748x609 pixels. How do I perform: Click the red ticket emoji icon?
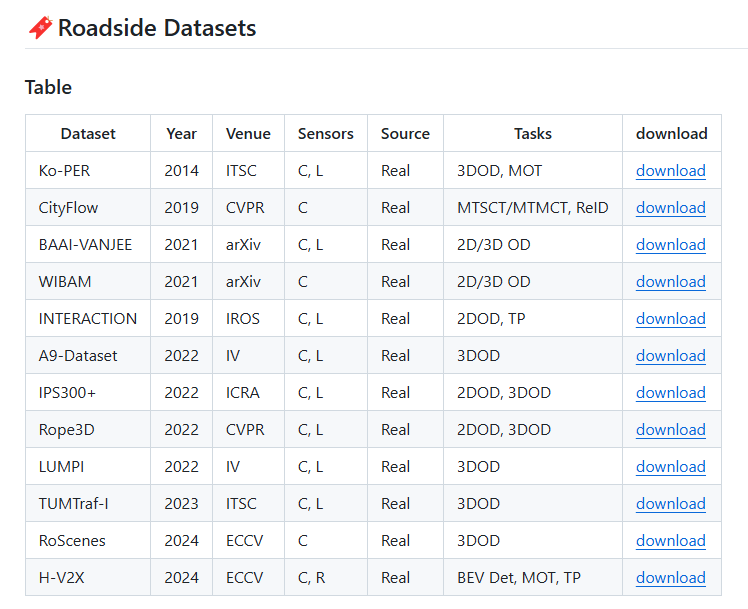[41, 28]
